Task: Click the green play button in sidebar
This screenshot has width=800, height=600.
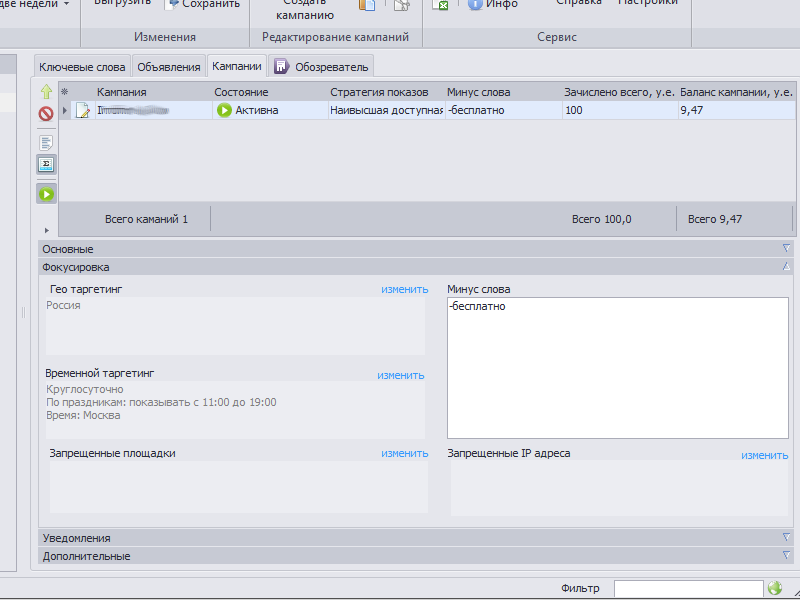Action: tap(46, 194)
